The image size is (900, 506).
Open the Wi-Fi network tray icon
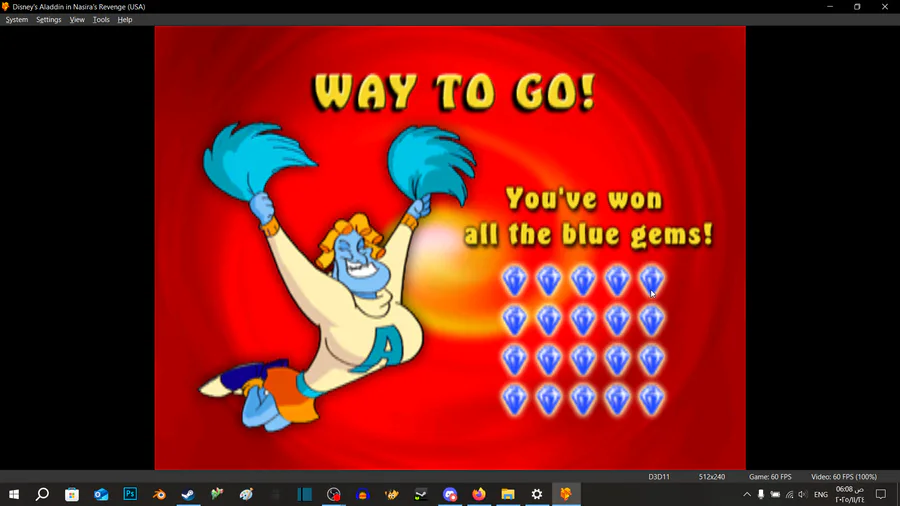click(x=789, y=494)
